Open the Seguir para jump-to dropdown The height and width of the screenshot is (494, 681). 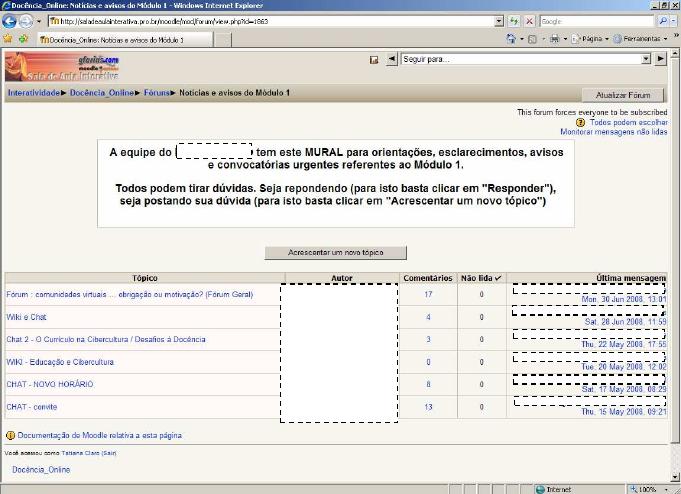click(x=646, y=60)
